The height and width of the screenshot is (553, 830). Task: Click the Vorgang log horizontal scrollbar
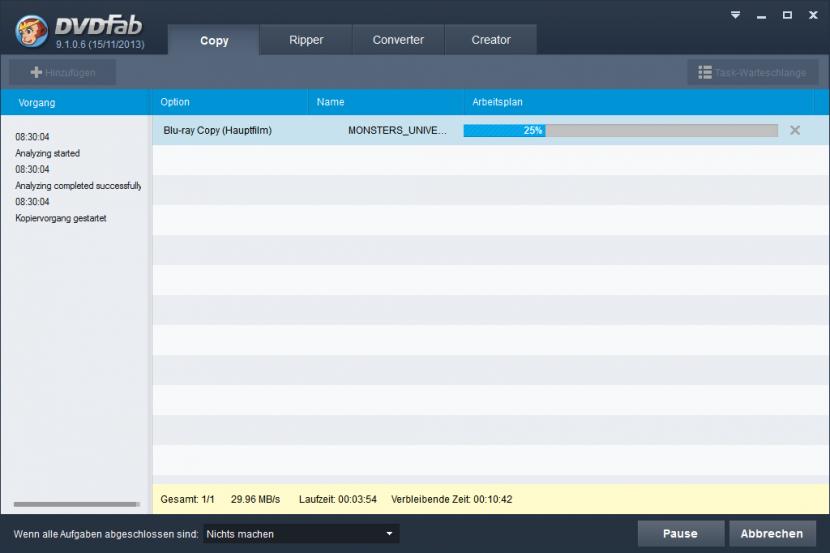(76, 504)
